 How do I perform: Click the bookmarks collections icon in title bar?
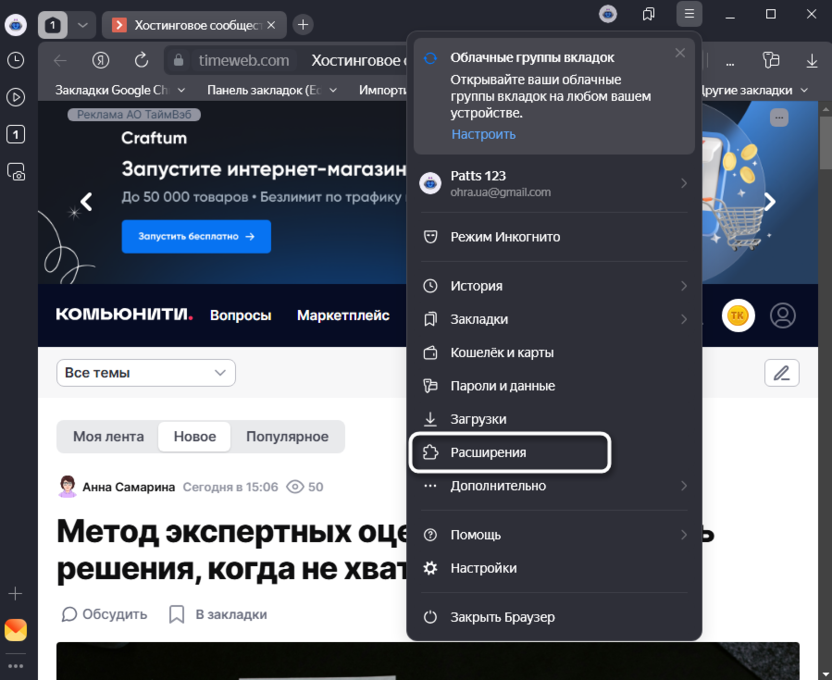(x=648, y=14)
